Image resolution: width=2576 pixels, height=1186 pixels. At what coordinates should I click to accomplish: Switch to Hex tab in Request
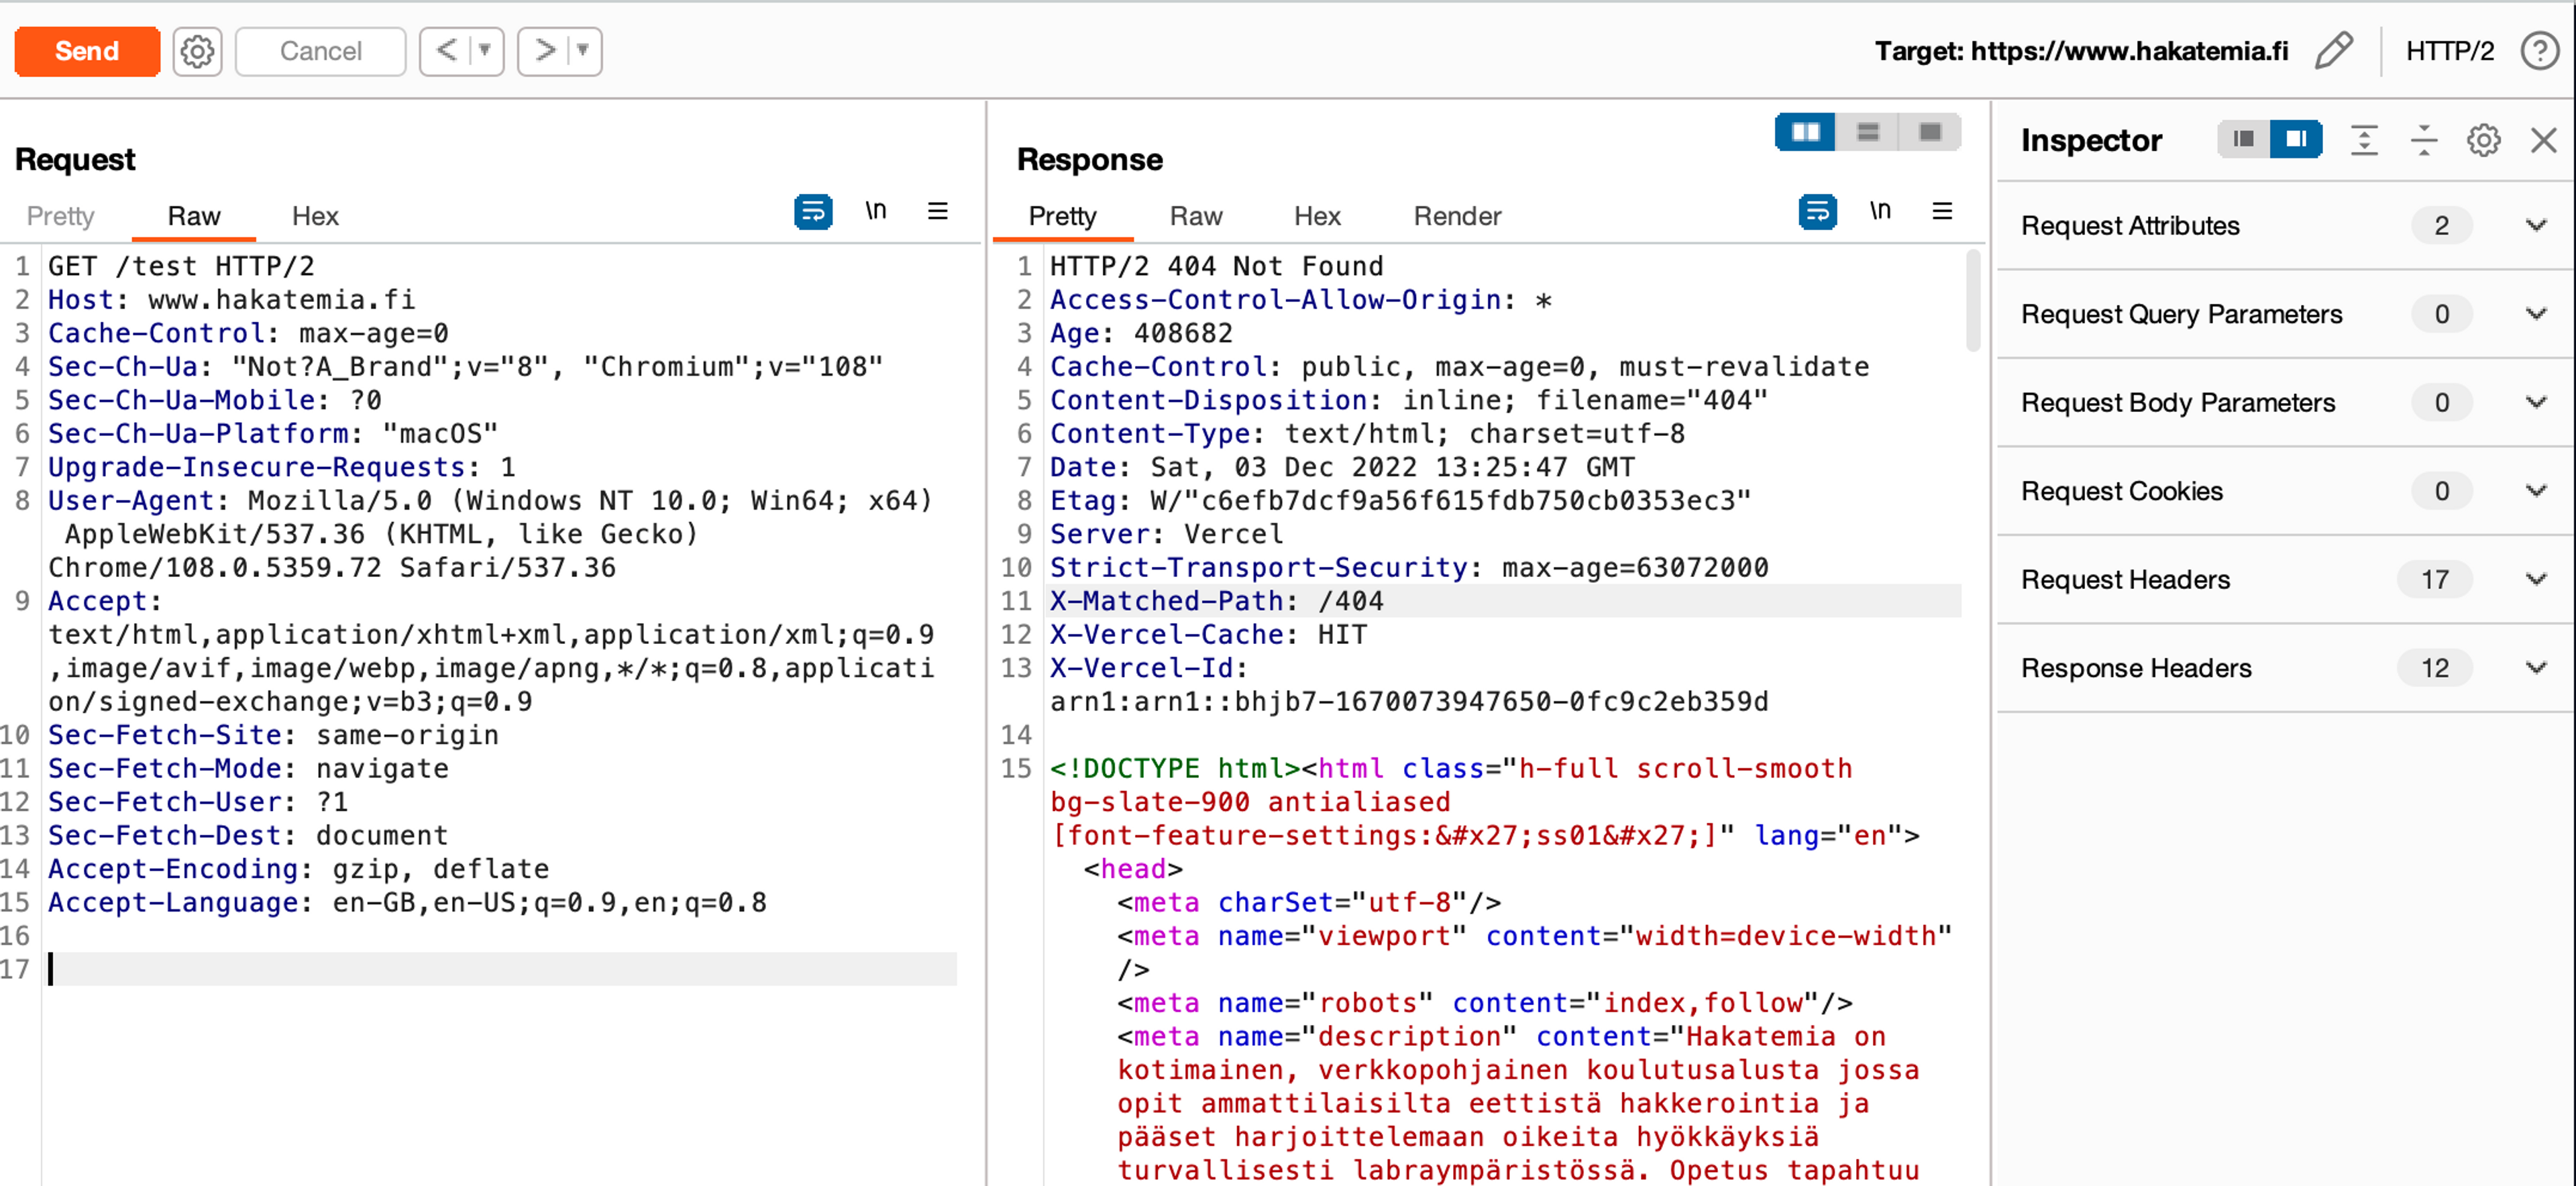(315, 216)
